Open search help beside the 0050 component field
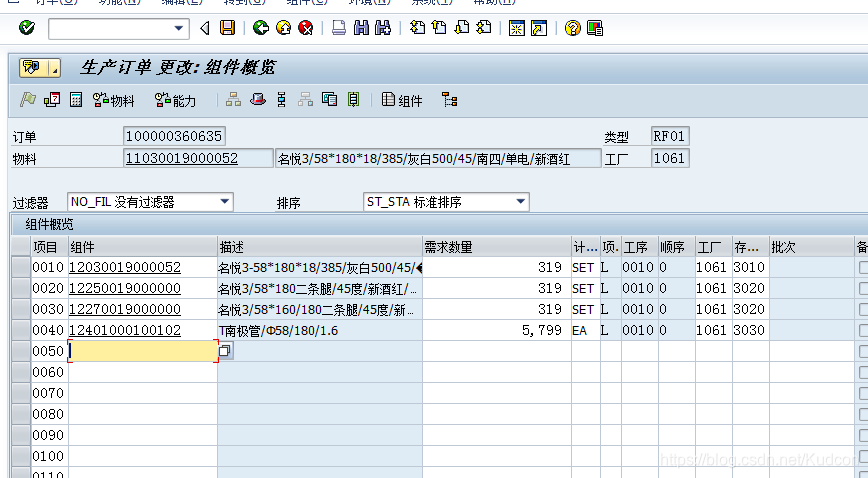The height and width of the screenshot is (478, 868). coord(225,351)
